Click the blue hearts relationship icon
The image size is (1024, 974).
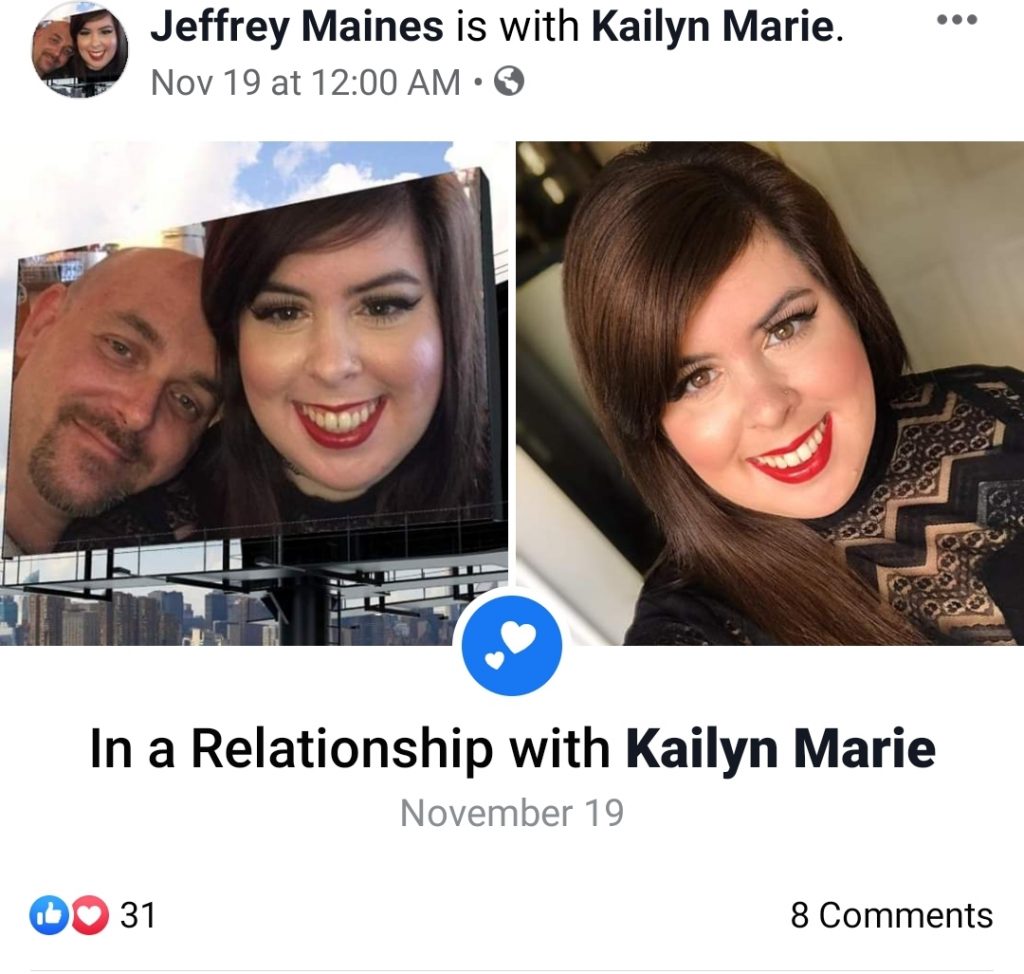coord(511,644)
